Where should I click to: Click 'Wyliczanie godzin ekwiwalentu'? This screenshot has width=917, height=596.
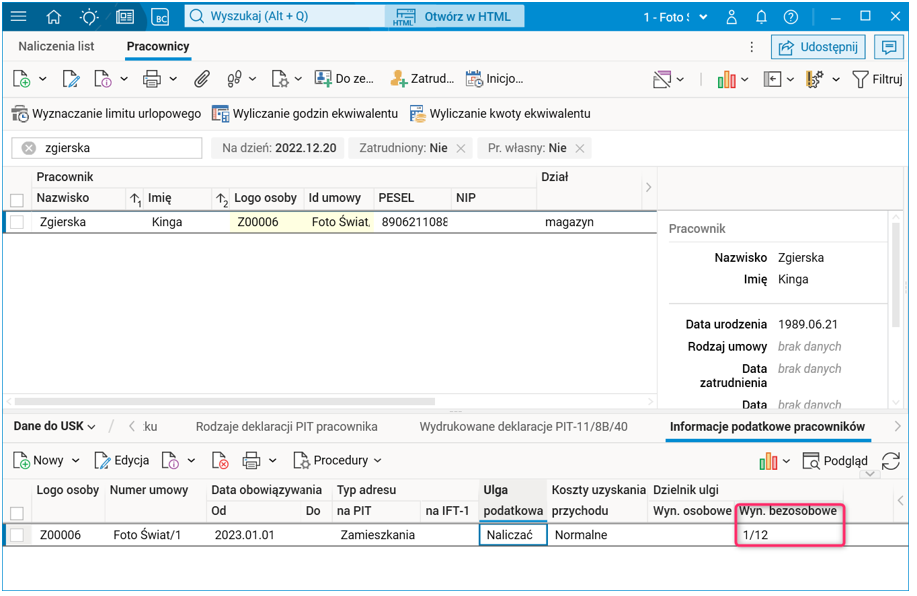click(305, 114)
